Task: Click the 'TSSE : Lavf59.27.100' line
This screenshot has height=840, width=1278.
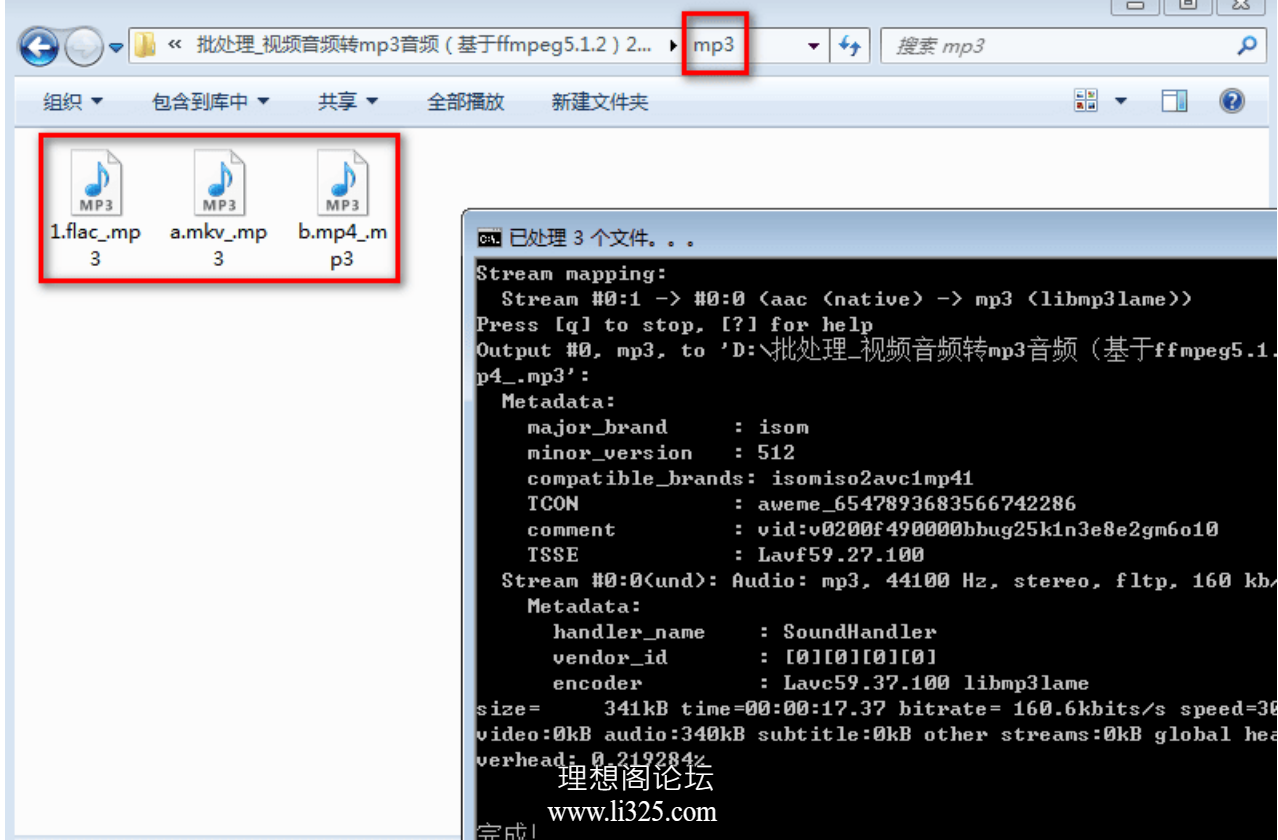Action: click(726, 554)
